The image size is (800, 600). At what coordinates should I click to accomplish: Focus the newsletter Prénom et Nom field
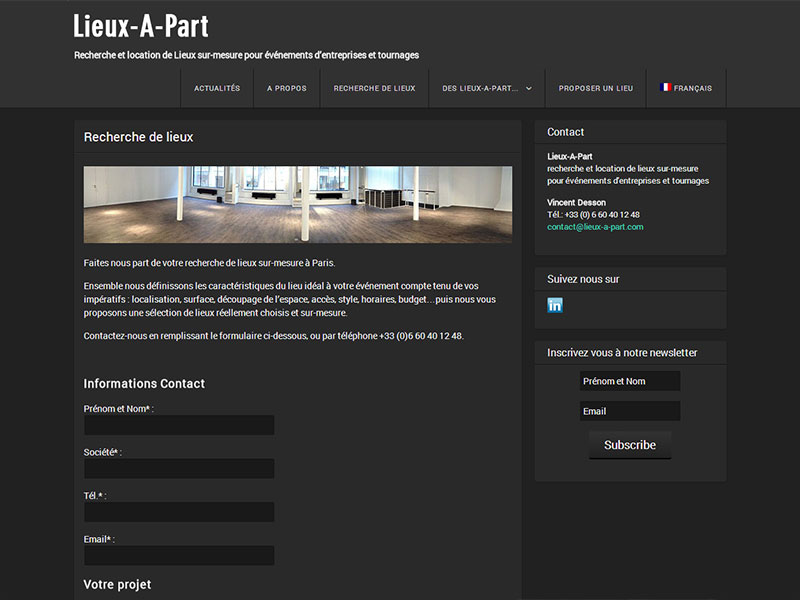coord(630,381)
